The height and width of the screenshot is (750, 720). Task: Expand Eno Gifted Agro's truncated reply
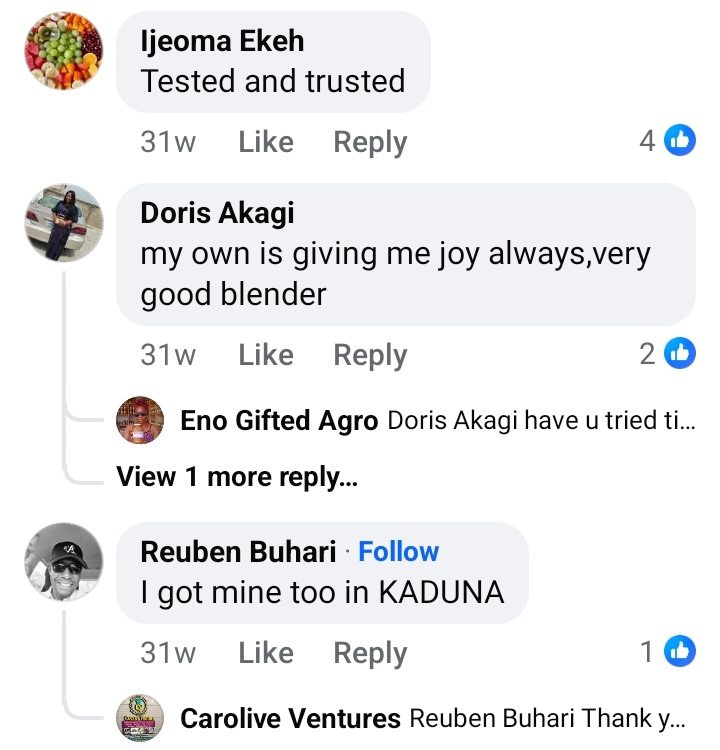[540, 421]
